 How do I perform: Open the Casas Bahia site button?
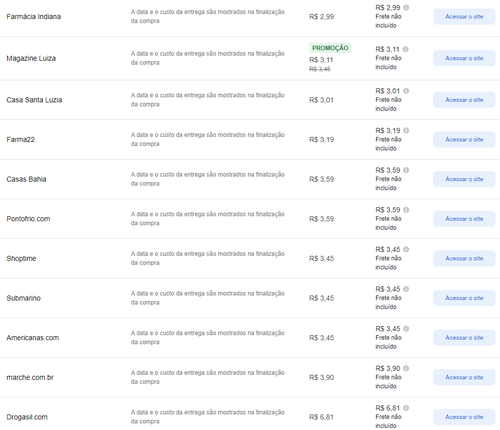464,179
